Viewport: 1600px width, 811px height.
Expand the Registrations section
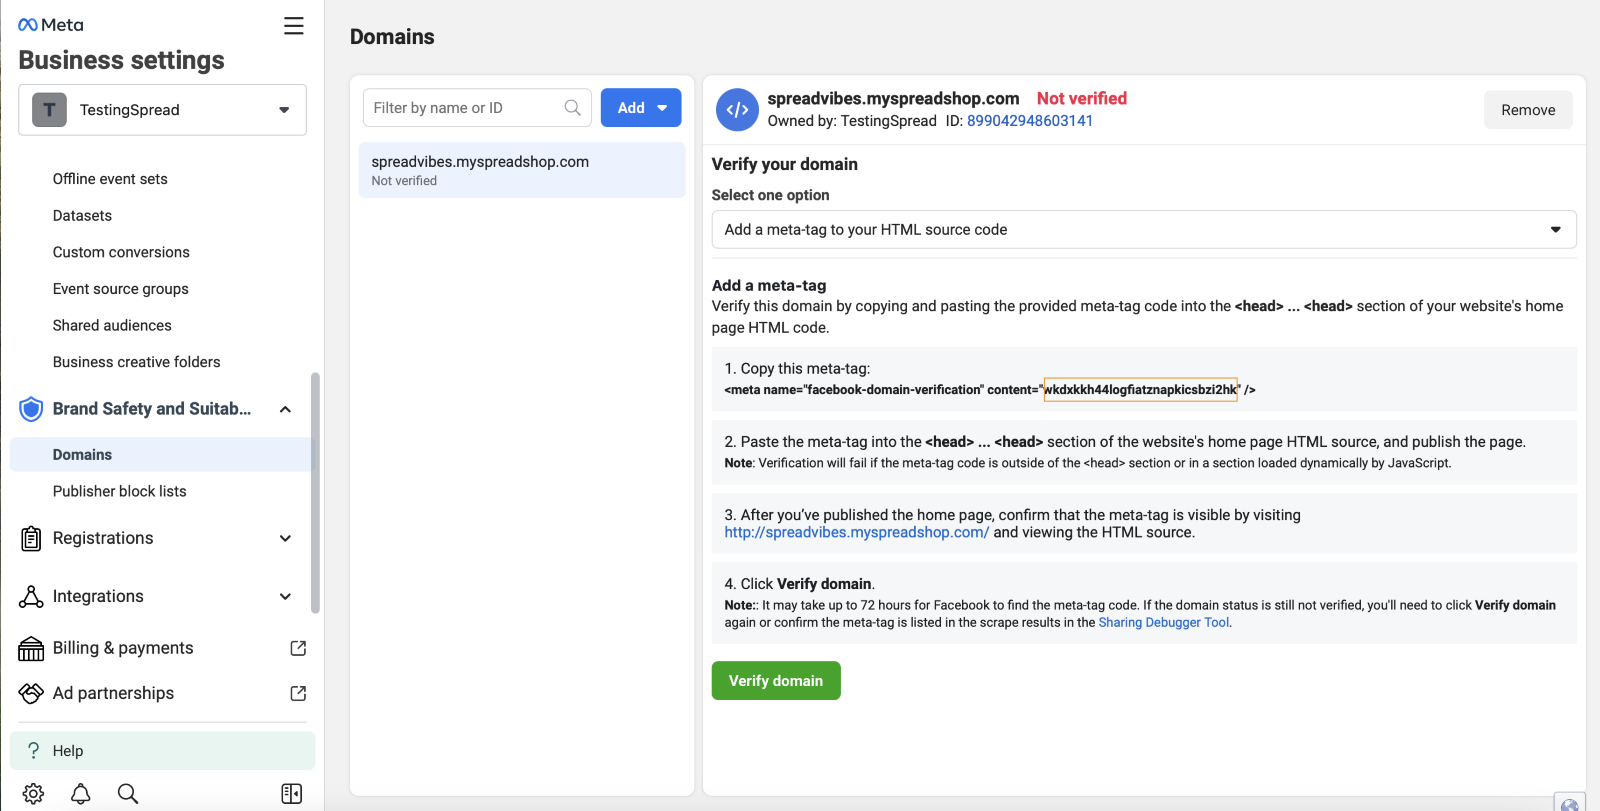[285, 538]
